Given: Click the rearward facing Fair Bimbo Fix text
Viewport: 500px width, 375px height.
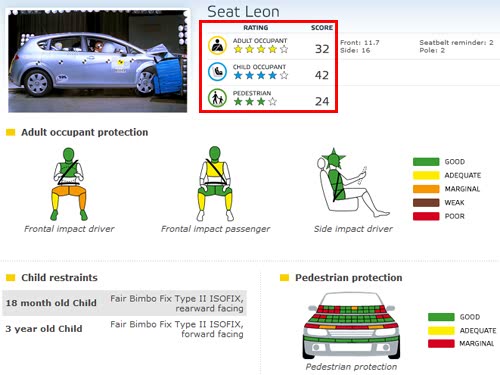Looking at the screenshot, I should tap(177, 303).
